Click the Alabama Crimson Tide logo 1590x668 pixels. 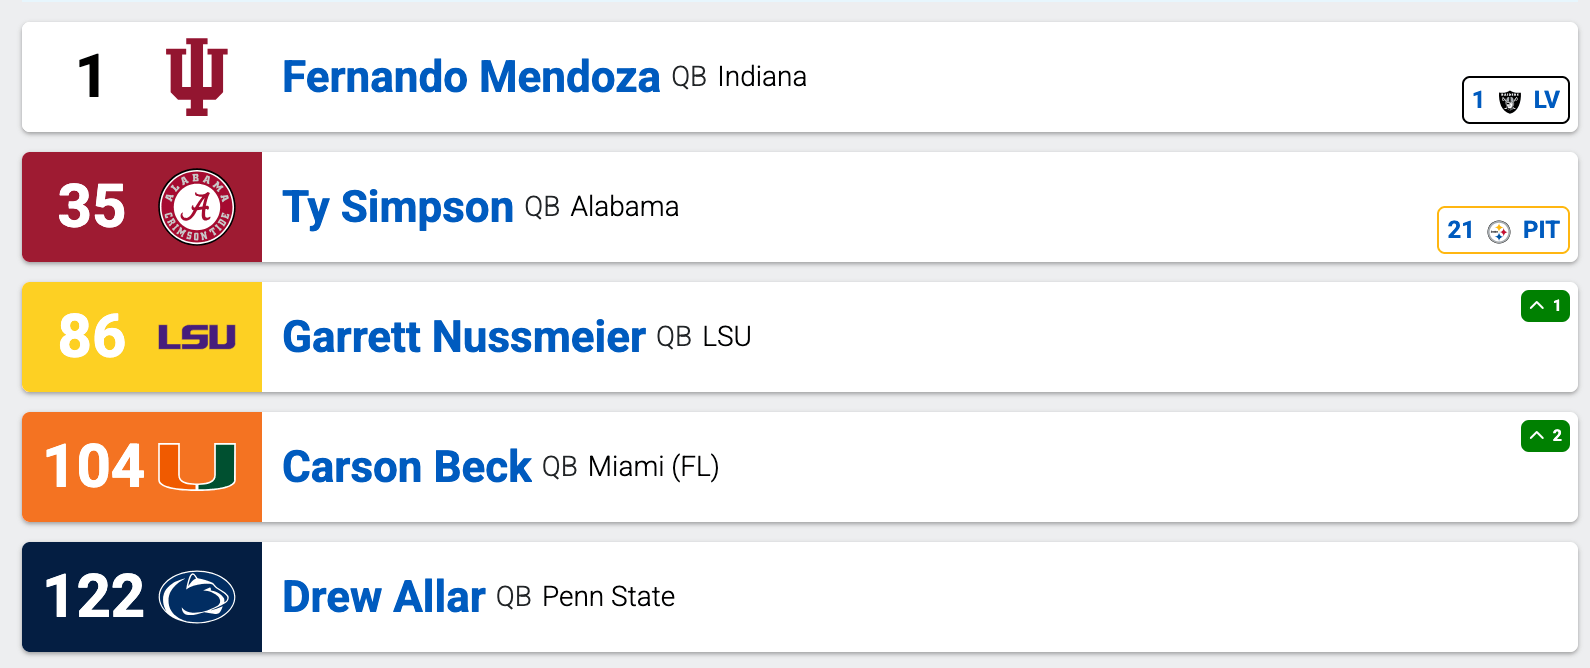click(x=197, y=207)
